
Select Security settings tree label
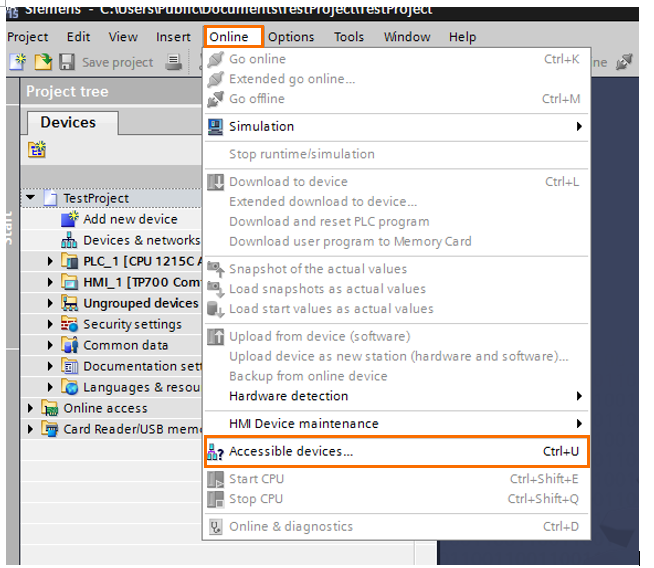point(132,324)
